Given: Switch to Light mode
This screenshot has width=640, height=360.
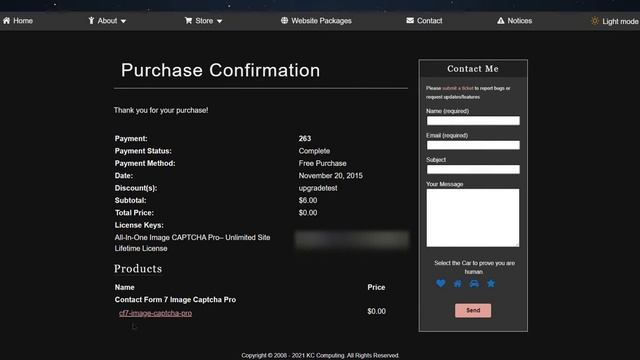Looking at the screenshot, I should [614, 21].
